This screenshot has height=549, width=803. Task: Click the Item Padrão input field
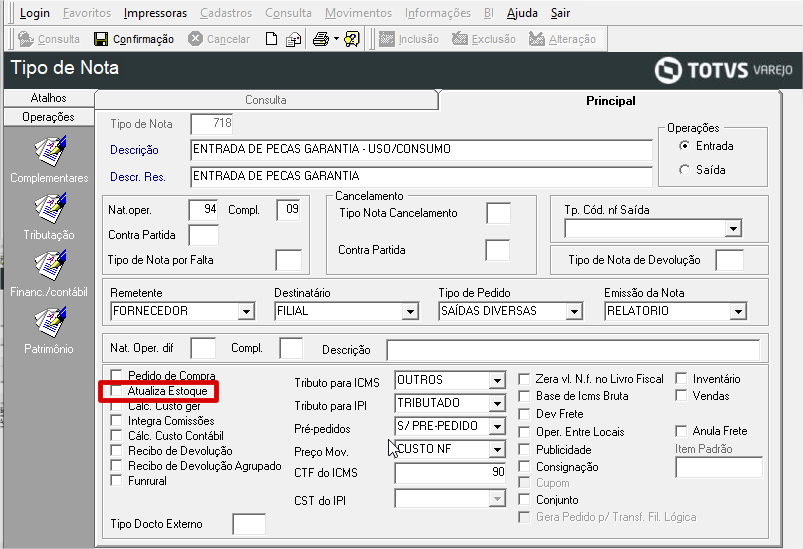pyautogui.click(x=719, y=468)
